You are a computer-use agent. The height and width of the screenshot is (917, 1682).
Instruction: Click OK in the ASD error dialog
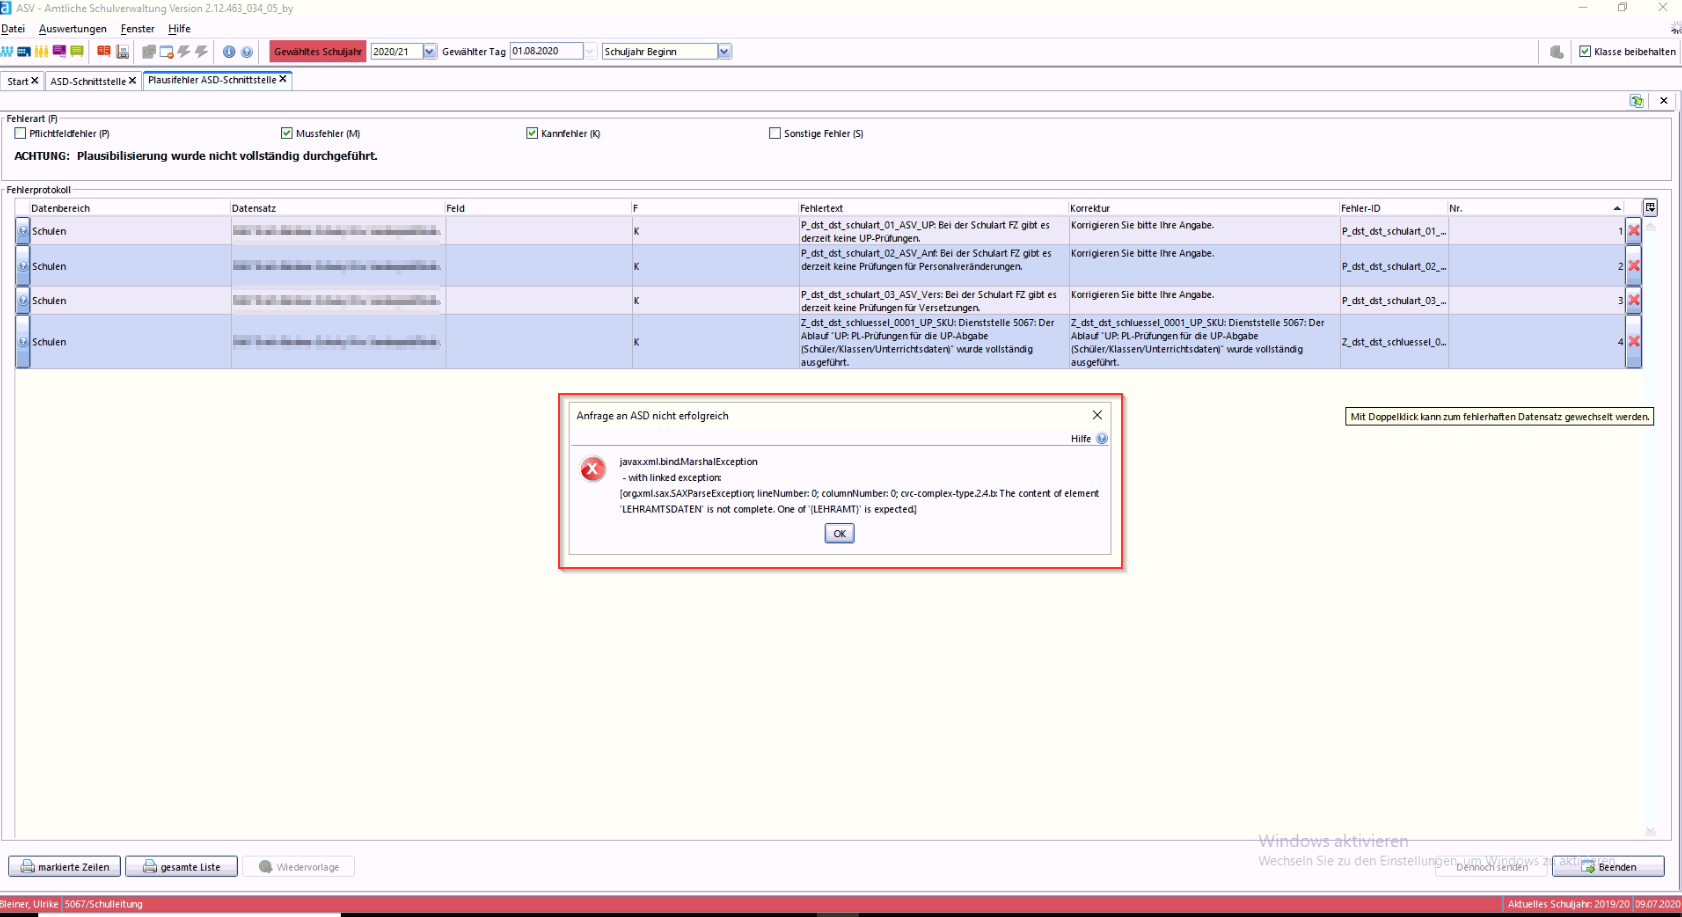(x=839, y=534)
